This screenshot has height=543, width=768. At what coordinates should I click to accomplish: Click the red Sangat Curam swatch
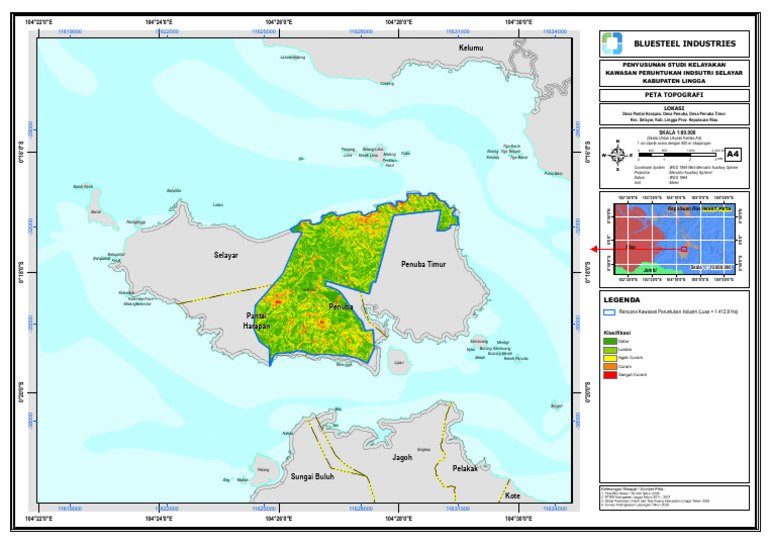point(610,375)
